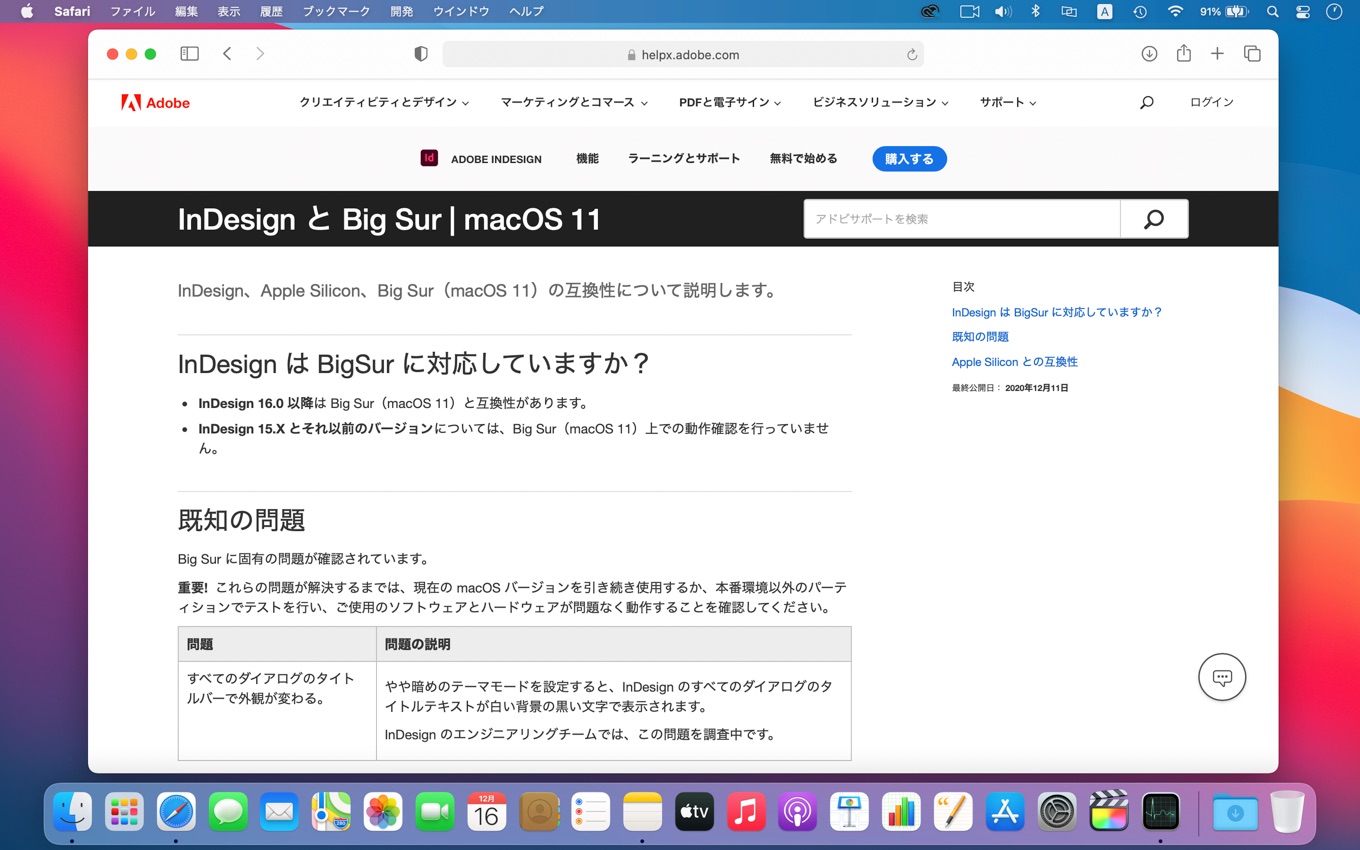Expand the PDFと電子サイン menu

(x=730, y=102)
